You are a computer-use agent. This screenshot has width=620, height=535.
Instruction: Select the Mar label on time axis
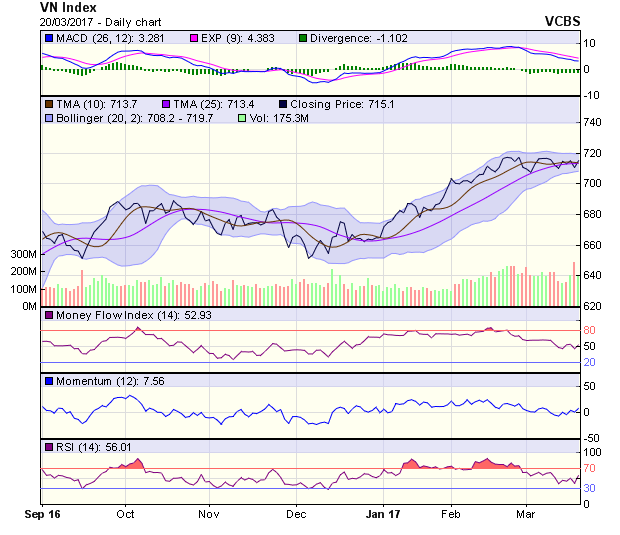pos(526,514)
